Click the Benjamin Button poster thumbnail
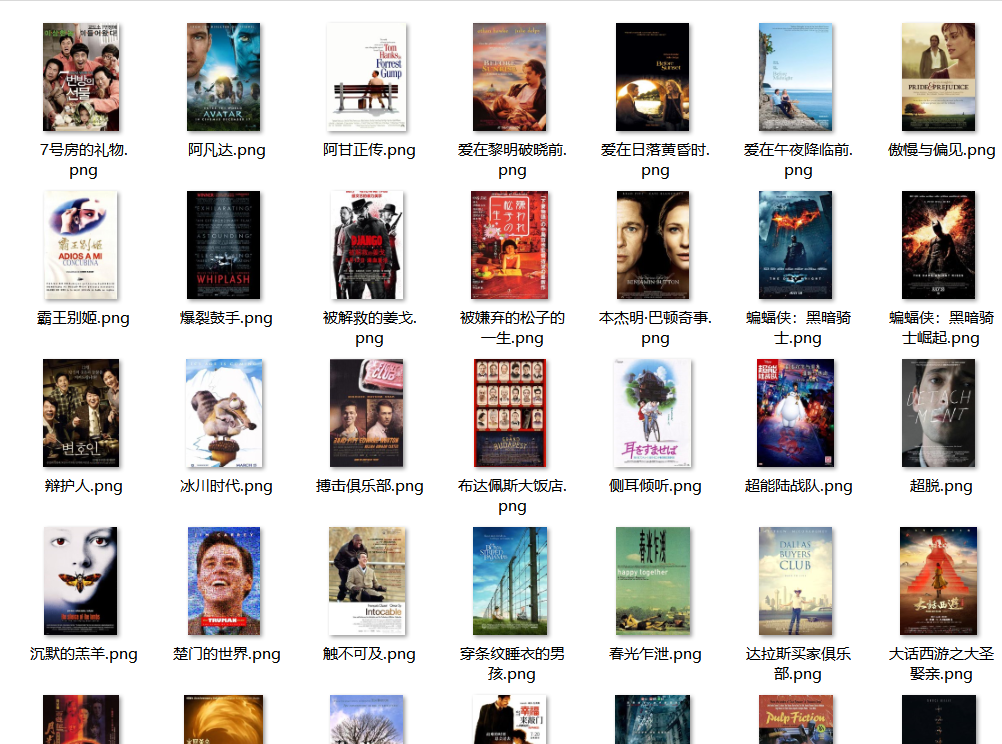This screenshot has width=1002, height=744. point(652,245)
